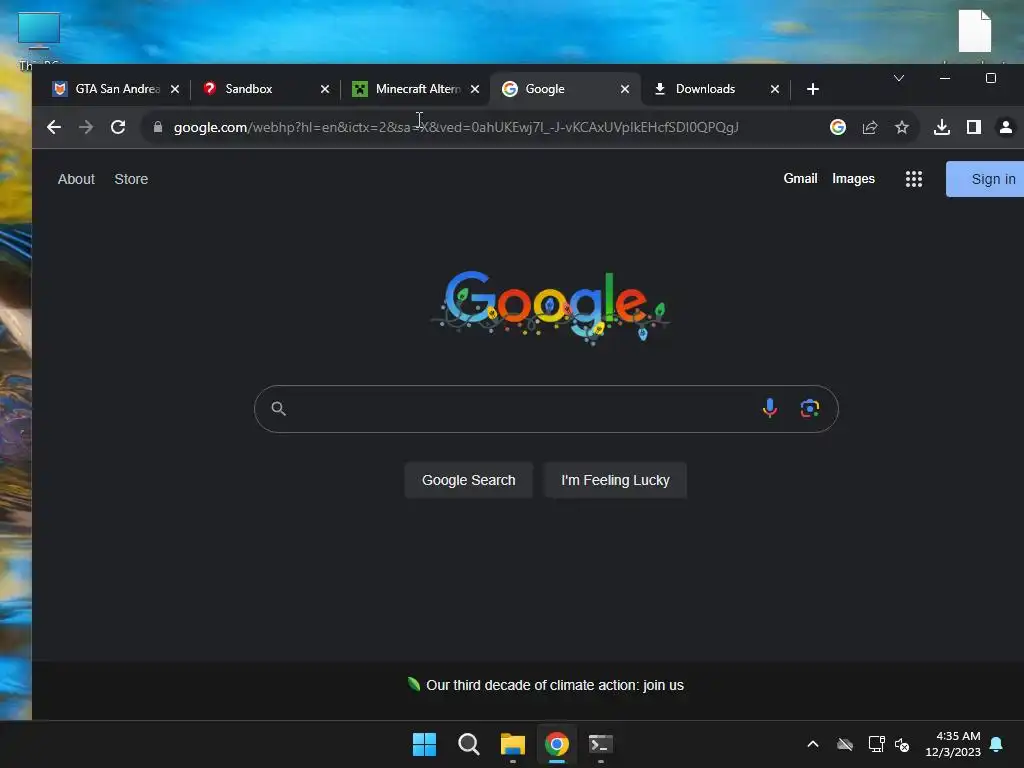Expand the tab search chevron
This screenshot has width=1024, height=768.
899,78
